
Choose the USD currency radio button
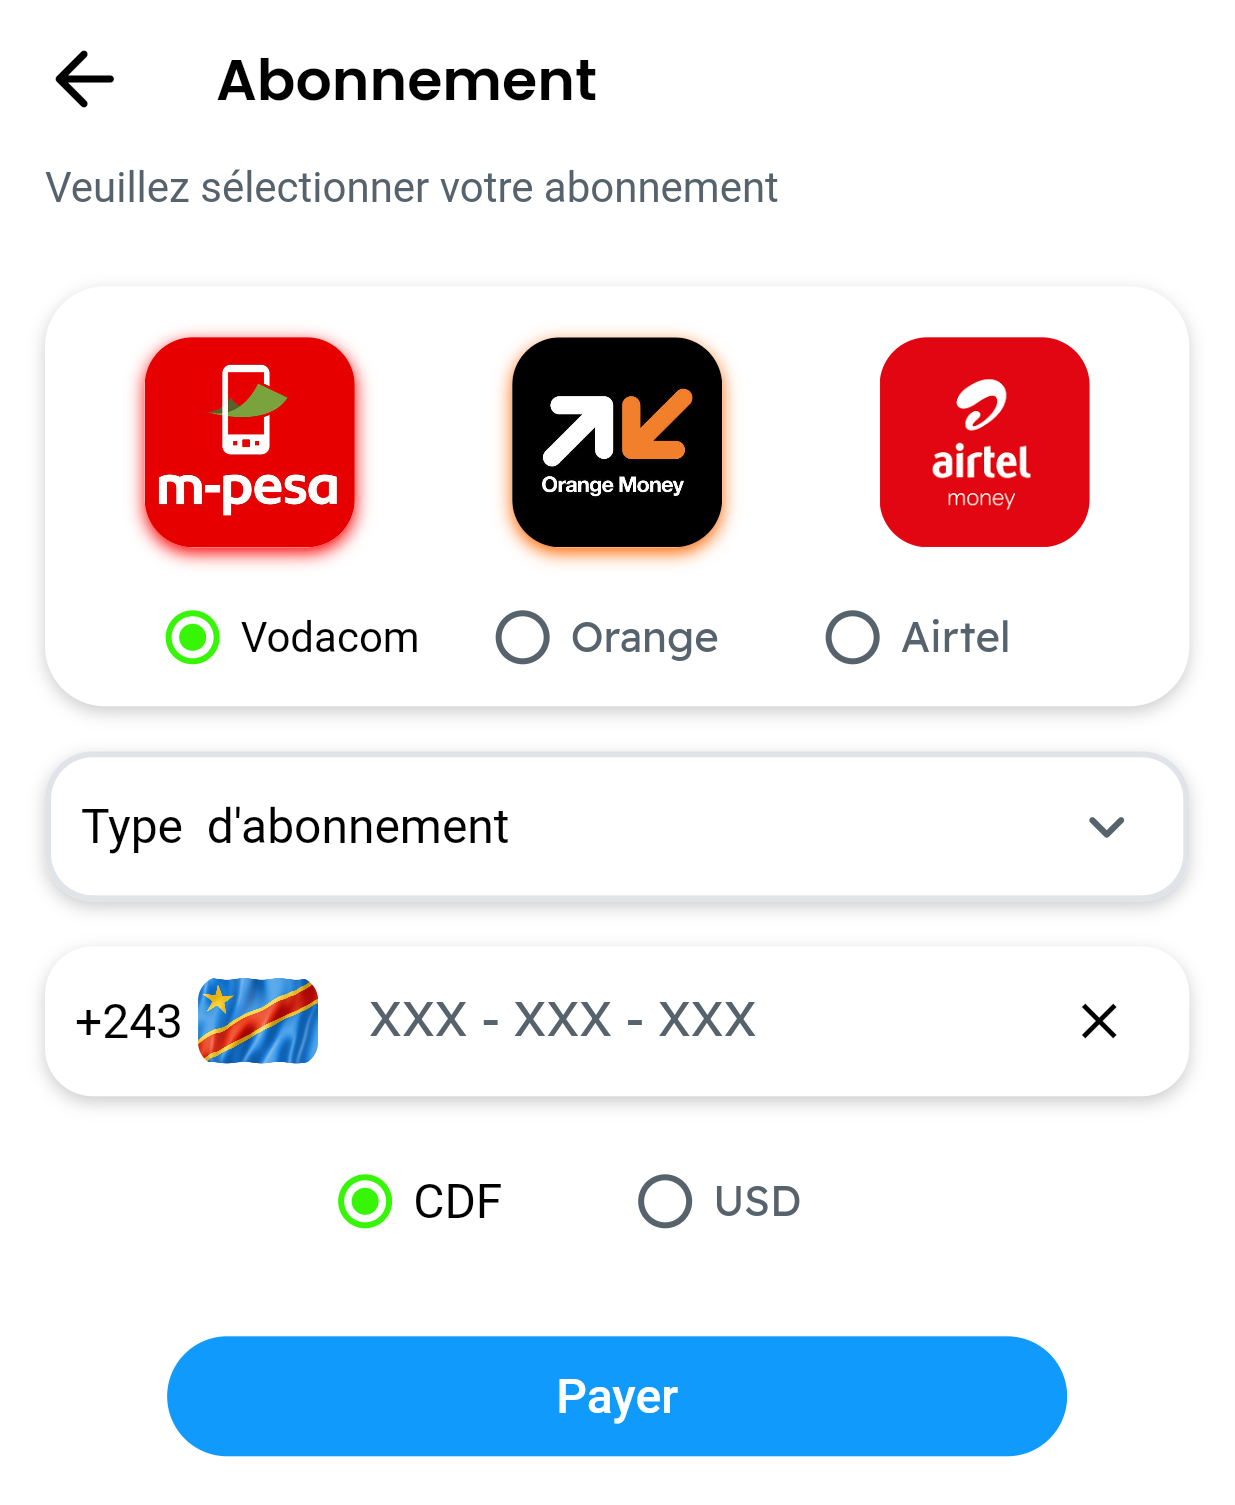(665, 1201)
